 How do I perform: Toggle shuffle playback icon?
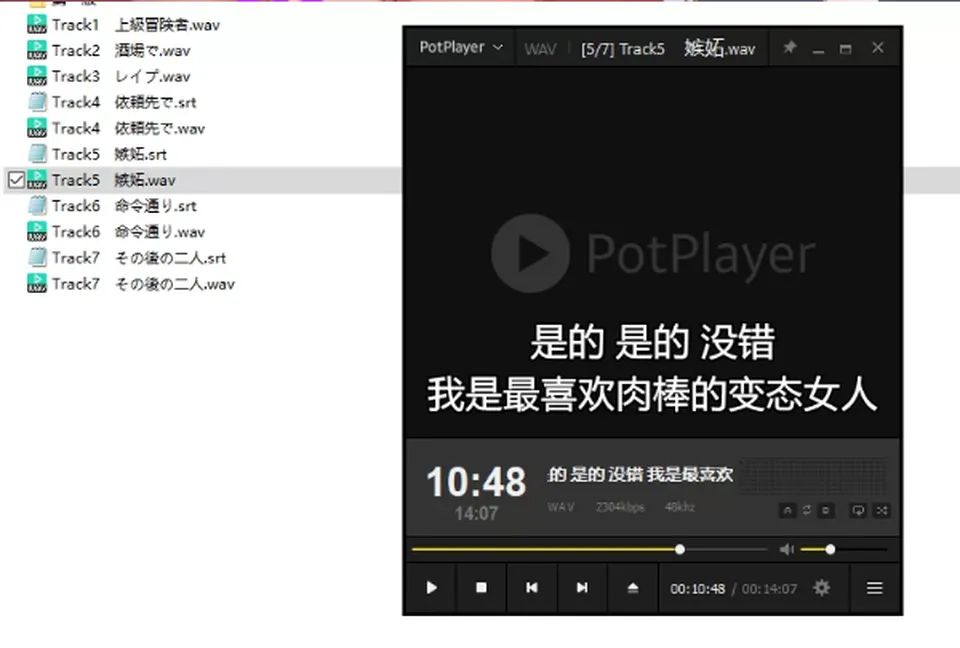click(x=882, y=510)
